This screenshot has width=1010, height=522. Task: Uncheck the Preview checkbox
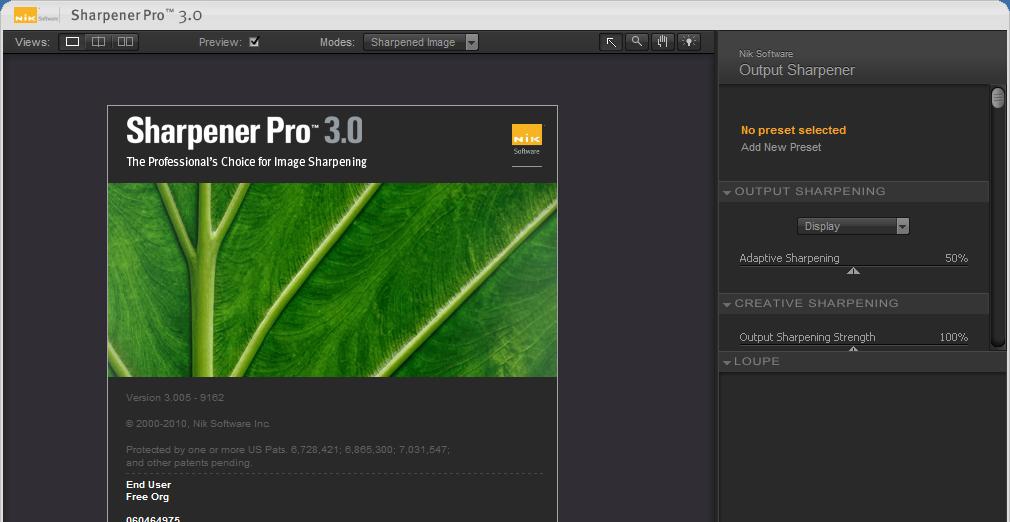coord(254,42)
